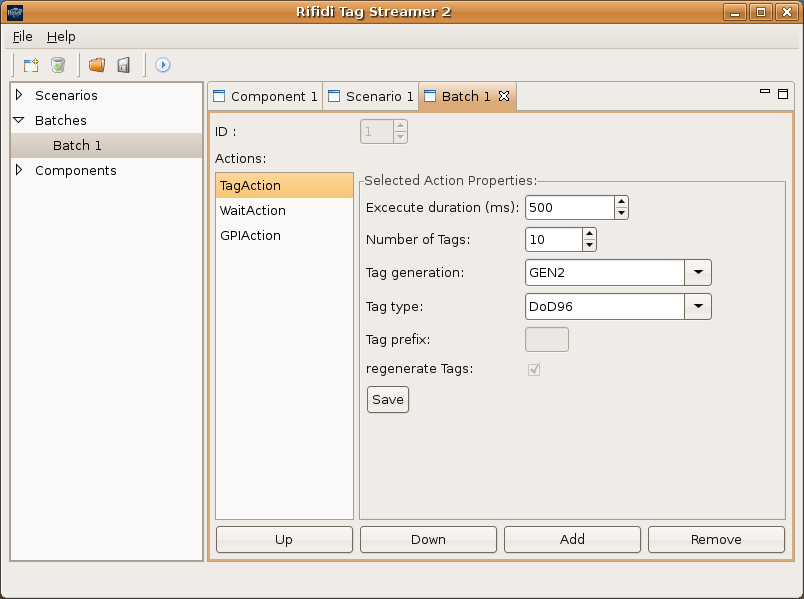Click the open folder toolbar icon
The image size is (804, 599).
pos(97,65)
